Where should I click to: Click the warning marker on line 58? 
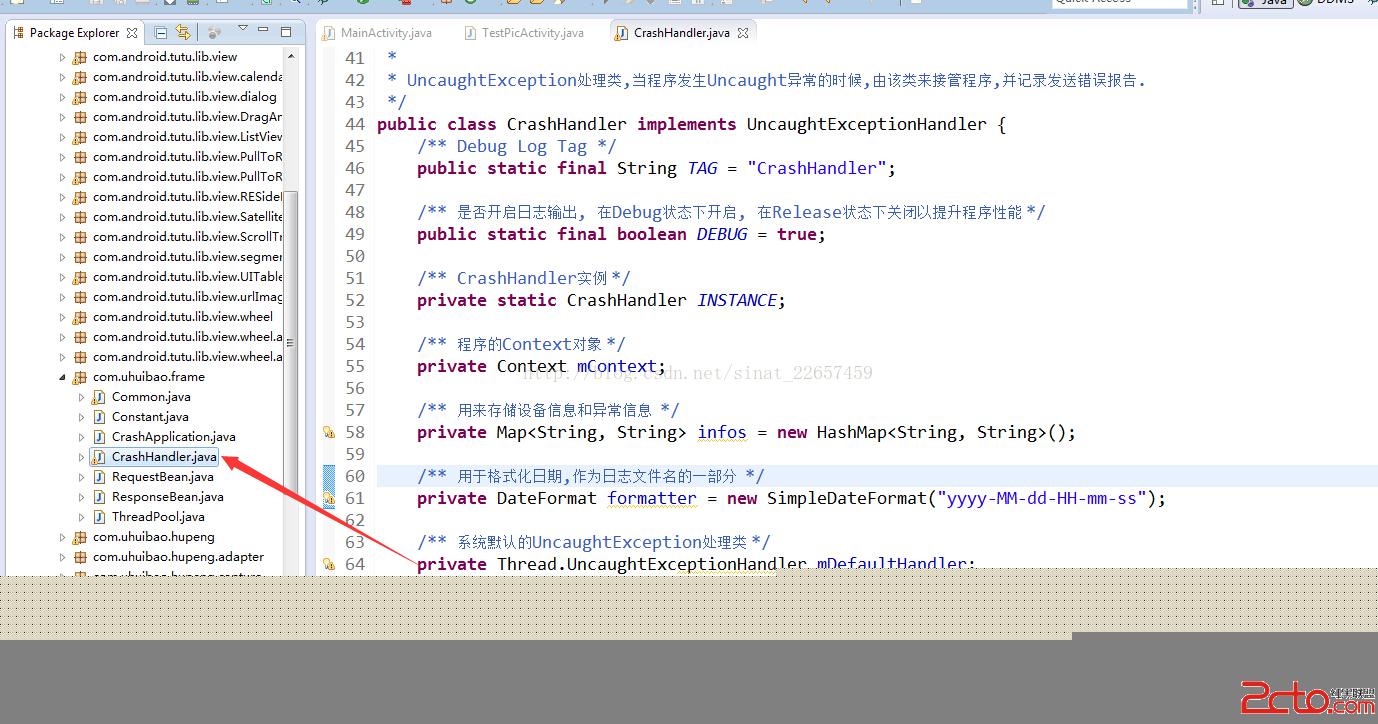328,433
